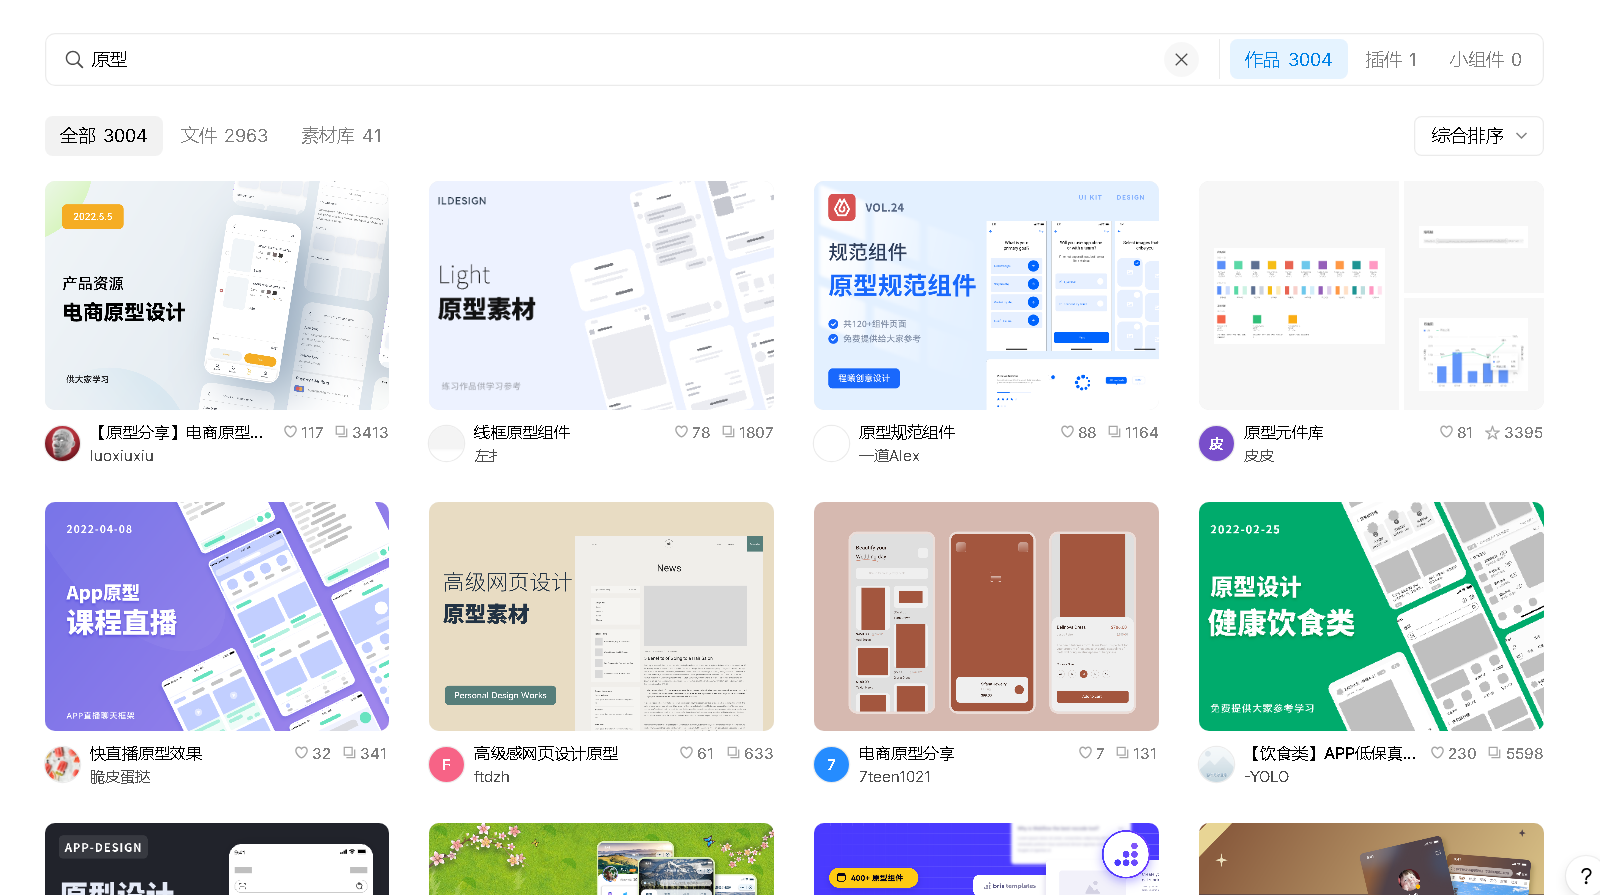The width and height of the screenshot is (1600, 895).
Task: Switch to 插件 1 tab
Action: (x=1391, y=60)
